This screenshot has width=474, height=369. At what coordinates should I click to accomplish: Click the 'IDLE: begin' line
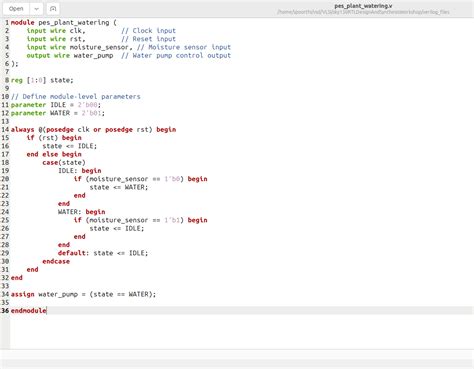coord(80,171)
